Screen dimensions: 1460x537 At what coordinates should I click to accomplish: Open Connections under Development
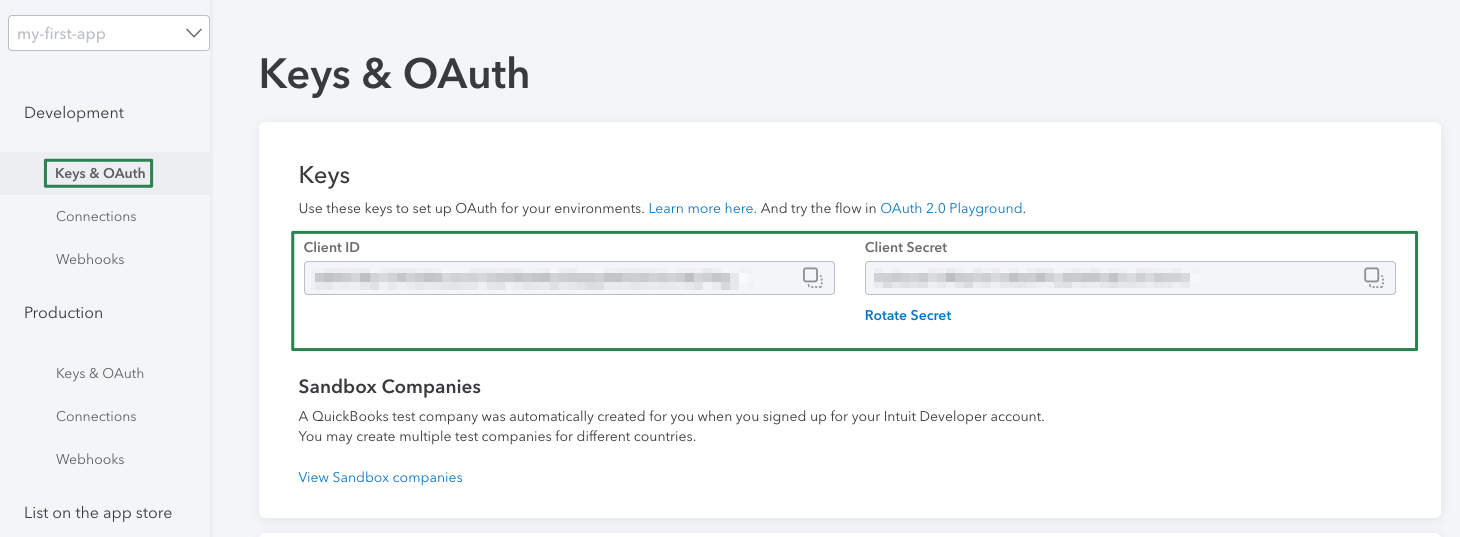coord(96,217)
